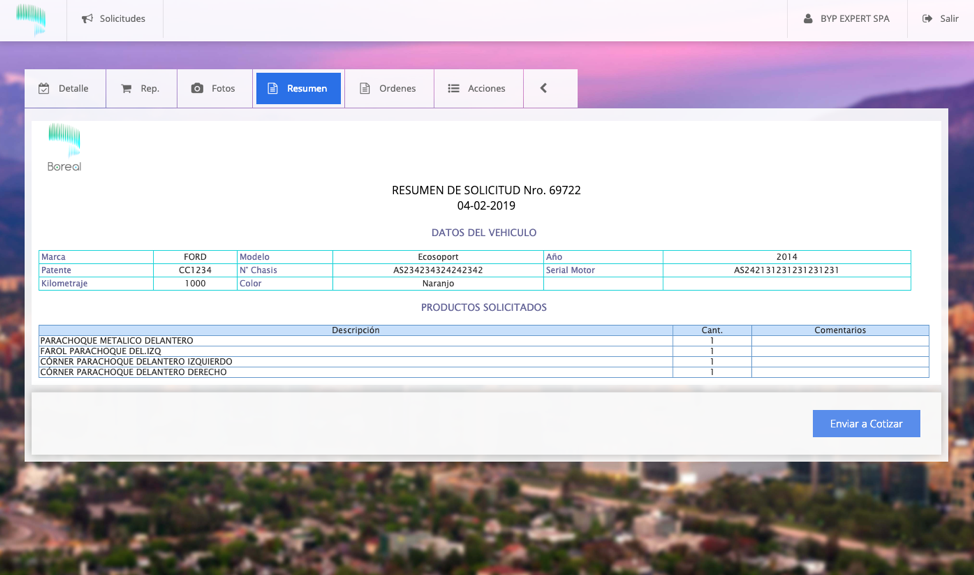The image size is (974, 575).
Task: Click the document icon on the Ordenes tab
Action: click(x=365, y=89)
